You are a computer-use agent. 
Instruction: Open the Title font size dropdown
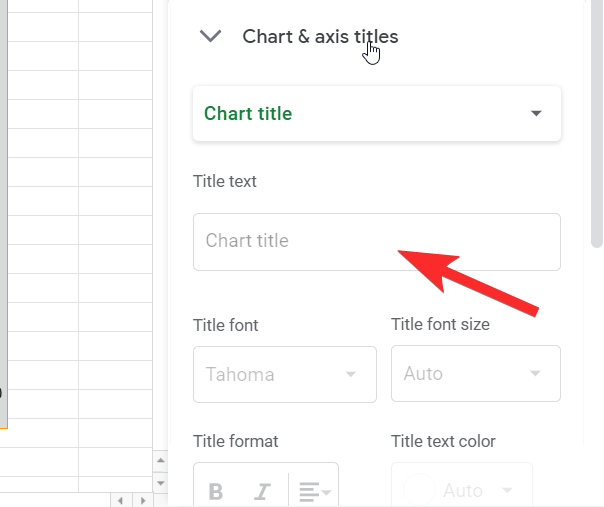pos(475,374)
